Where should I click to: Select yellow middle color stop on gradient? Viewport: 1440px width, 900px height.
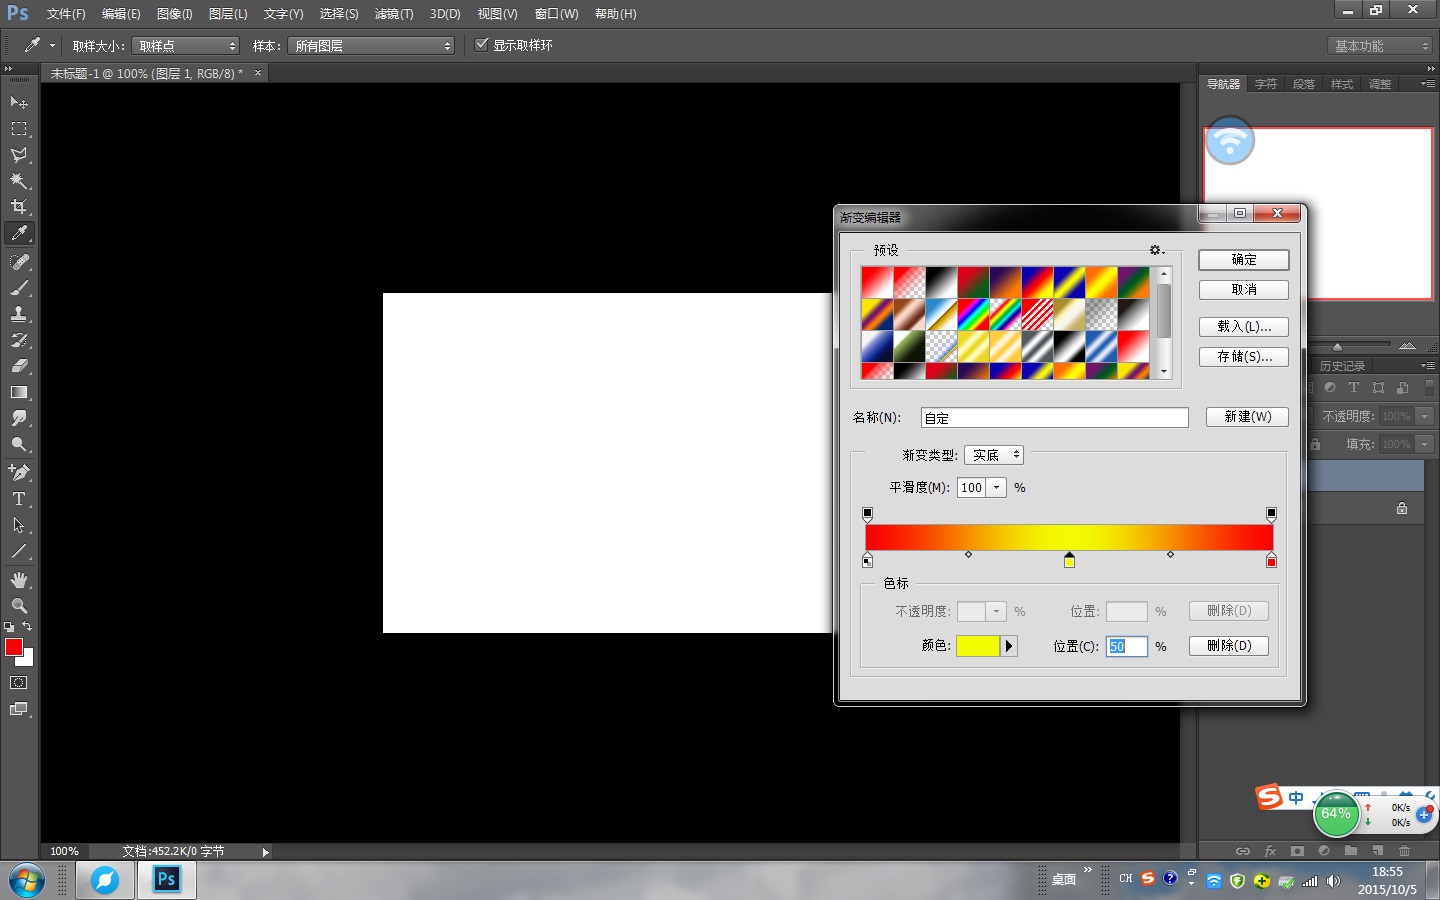[x=1069, y=560]
